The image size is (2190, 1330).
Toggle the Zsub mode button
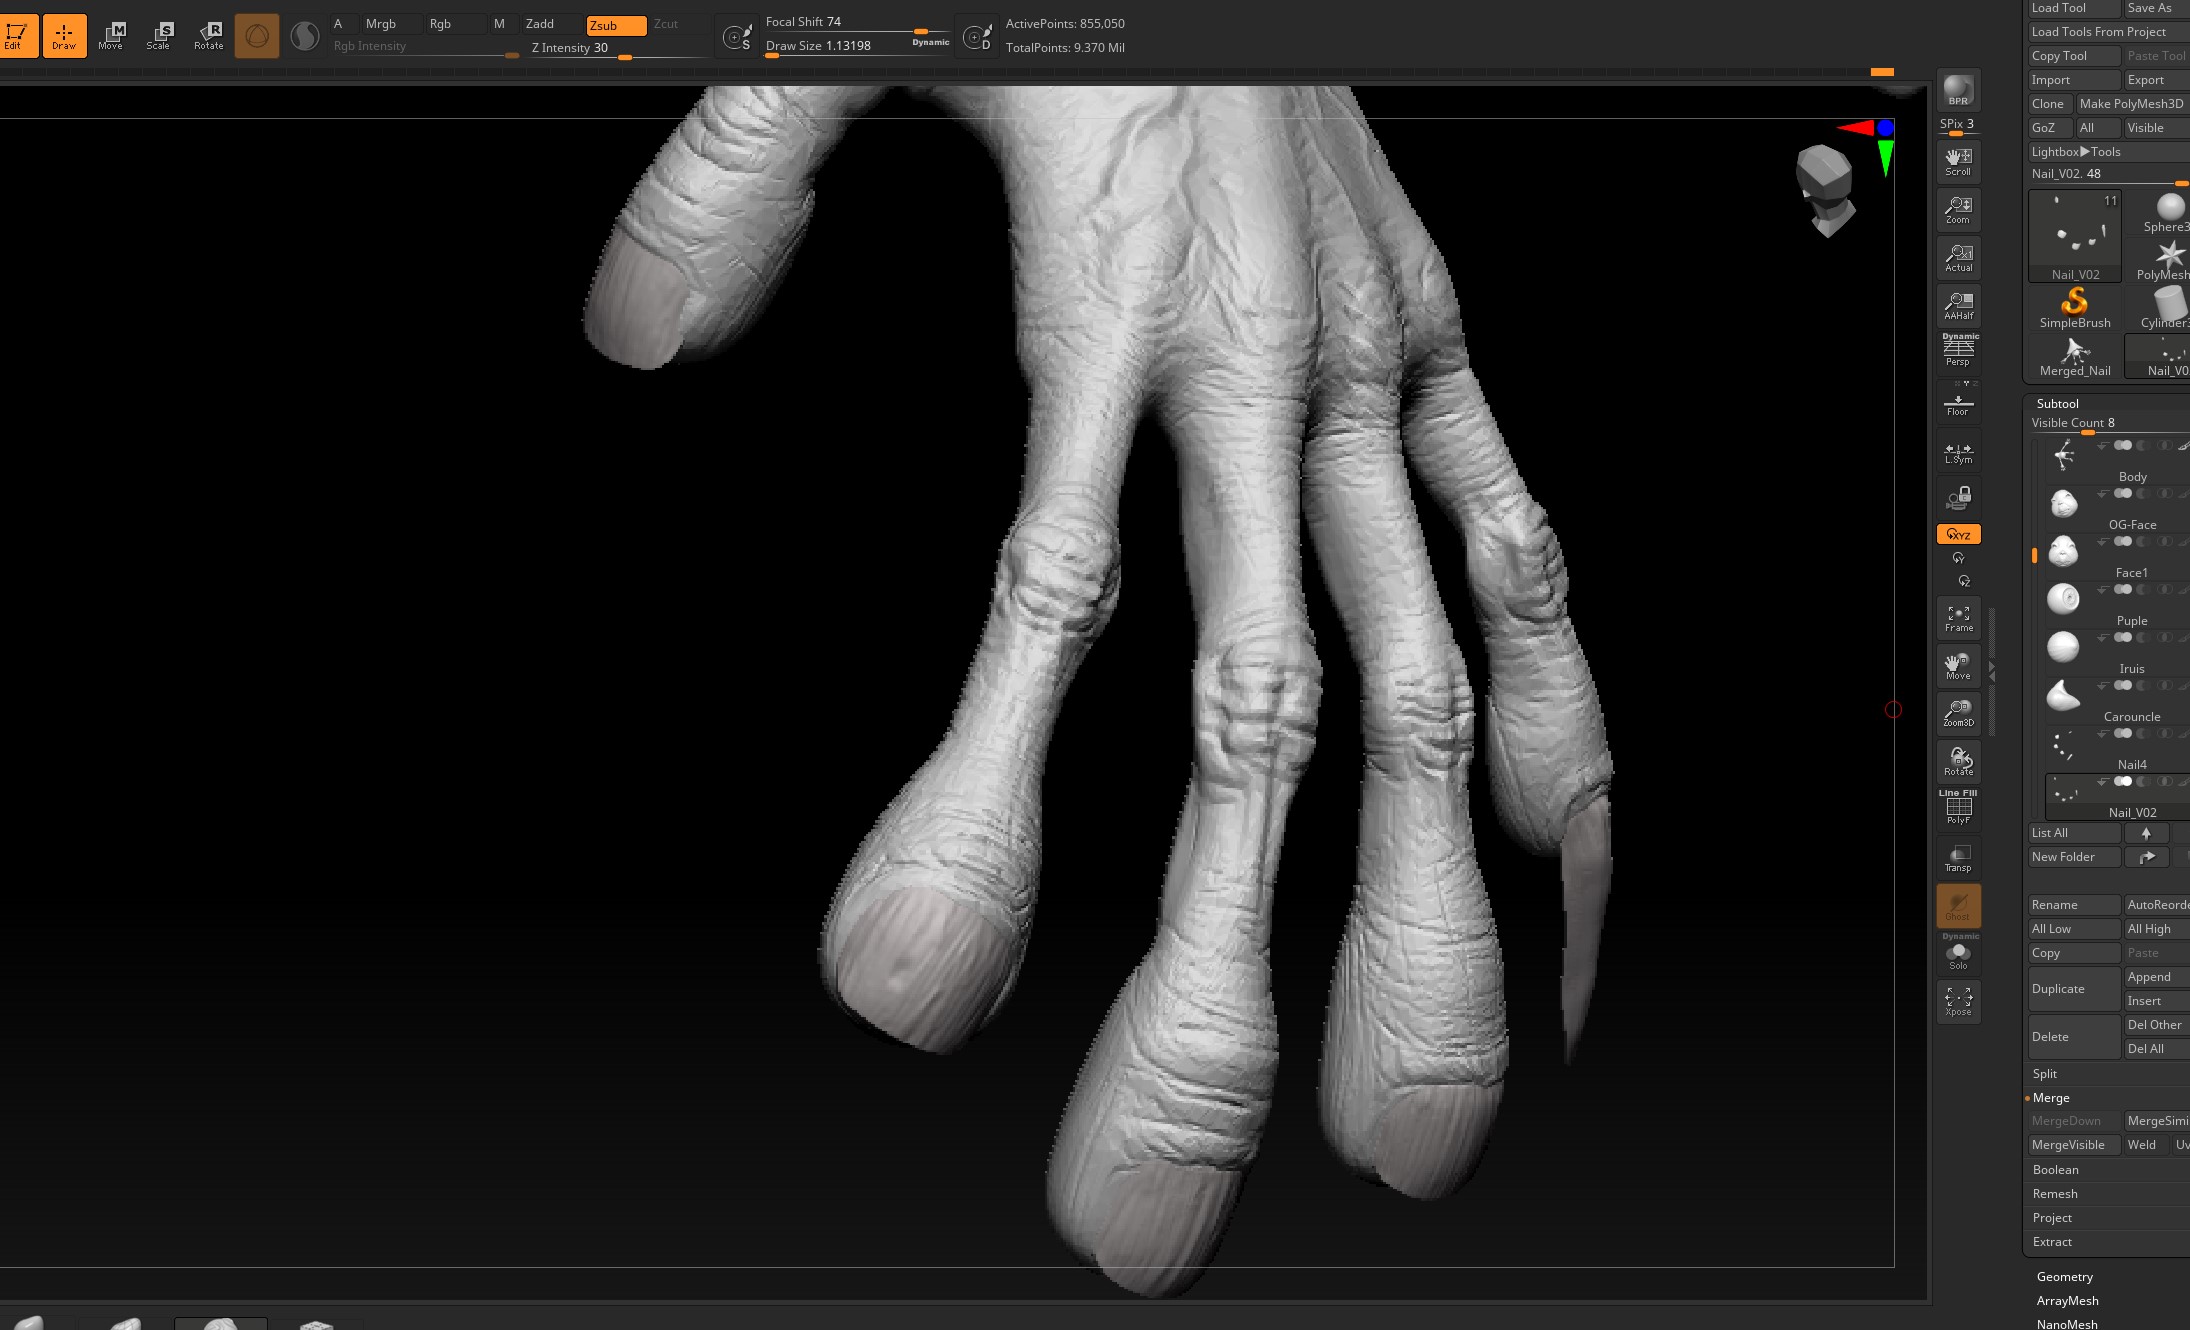pyautogui.click(x=616, y=25)
